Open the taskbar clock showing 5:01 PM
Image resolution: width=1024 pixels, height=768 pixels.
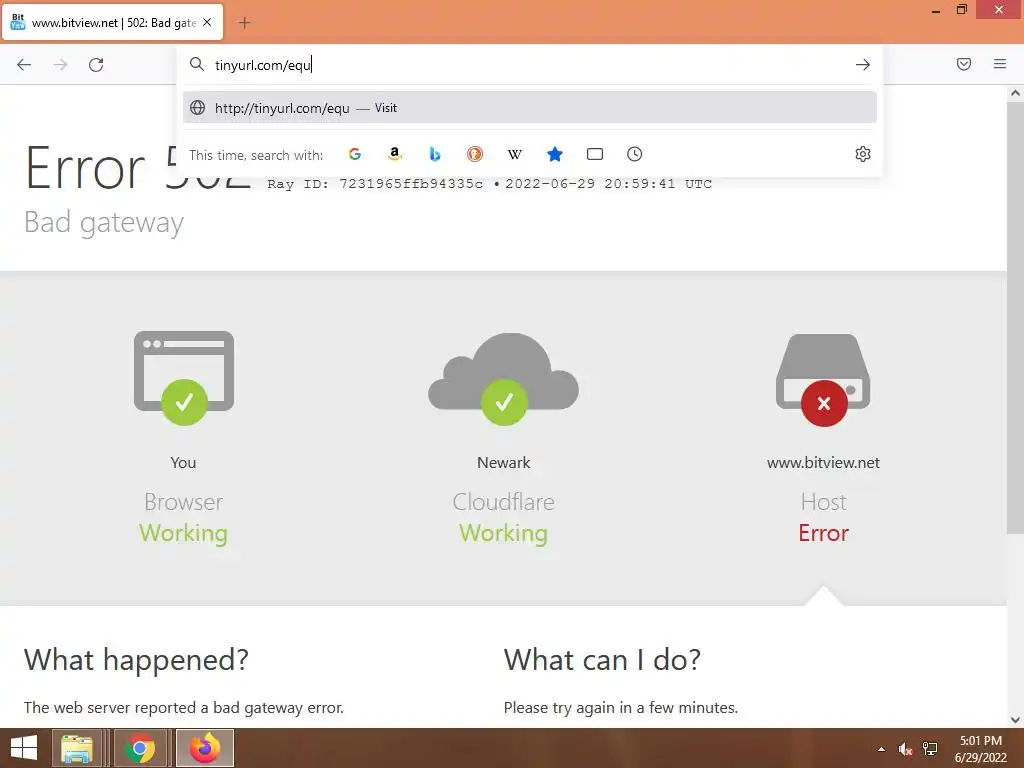click(980, 749)
